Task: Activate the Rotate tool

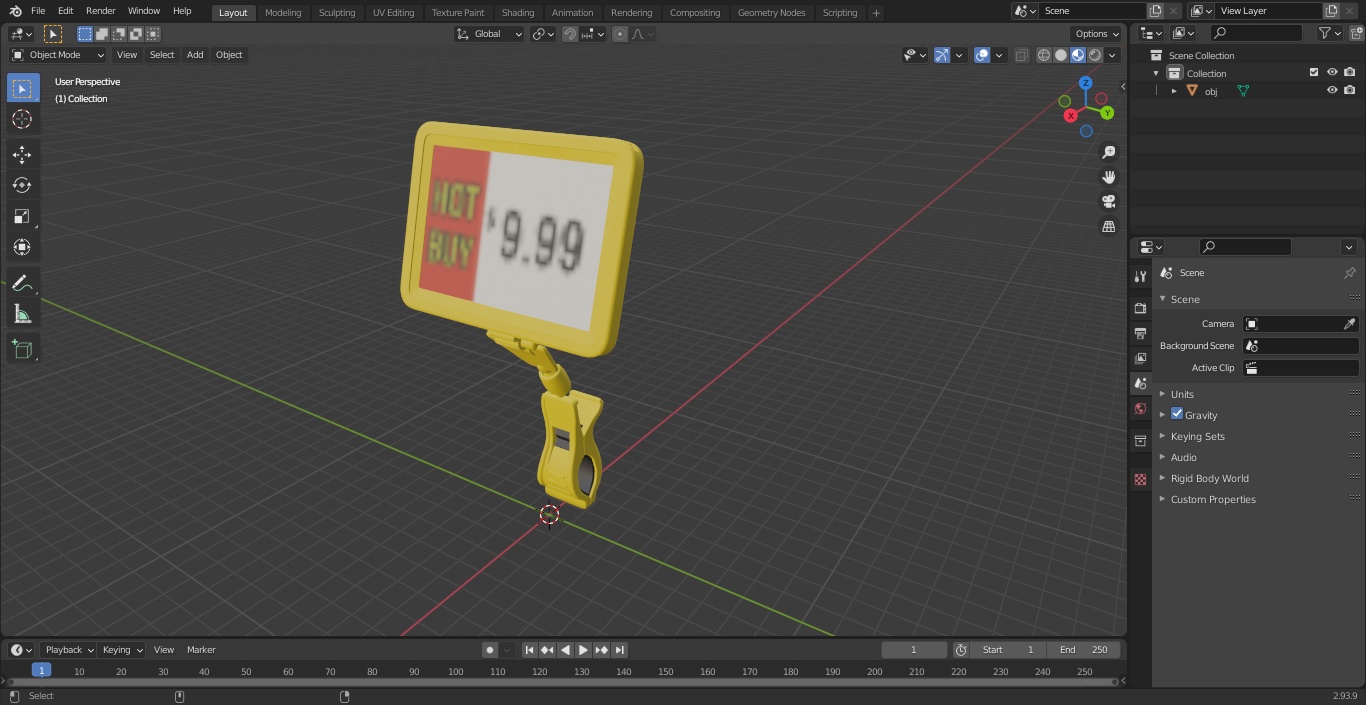Action: click(x=22, y=185)
